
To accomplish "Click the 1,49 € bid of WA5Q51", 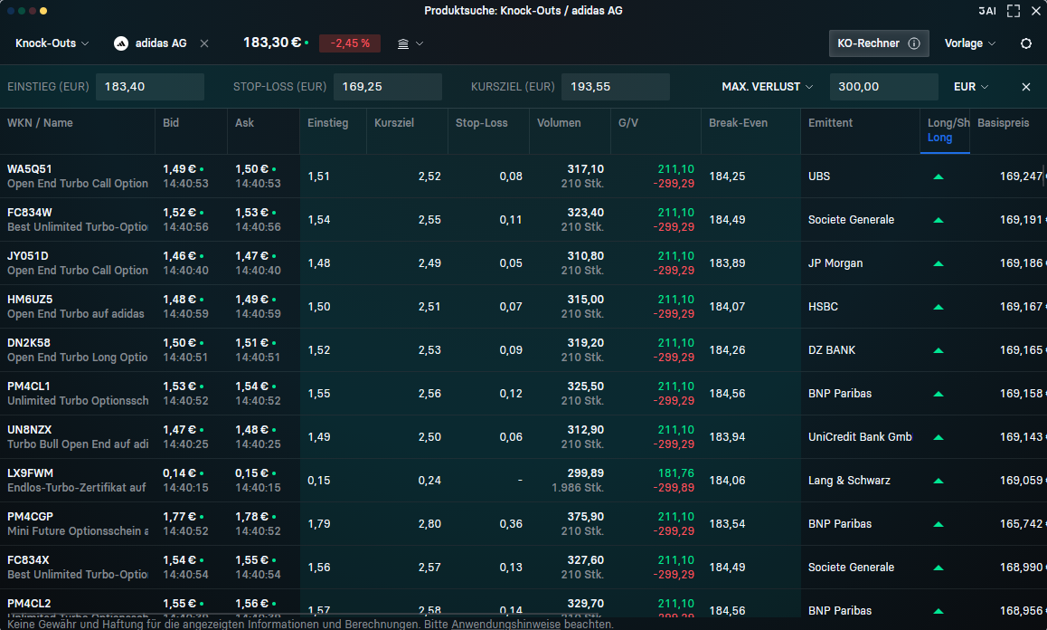I will [x=179, y=169].
